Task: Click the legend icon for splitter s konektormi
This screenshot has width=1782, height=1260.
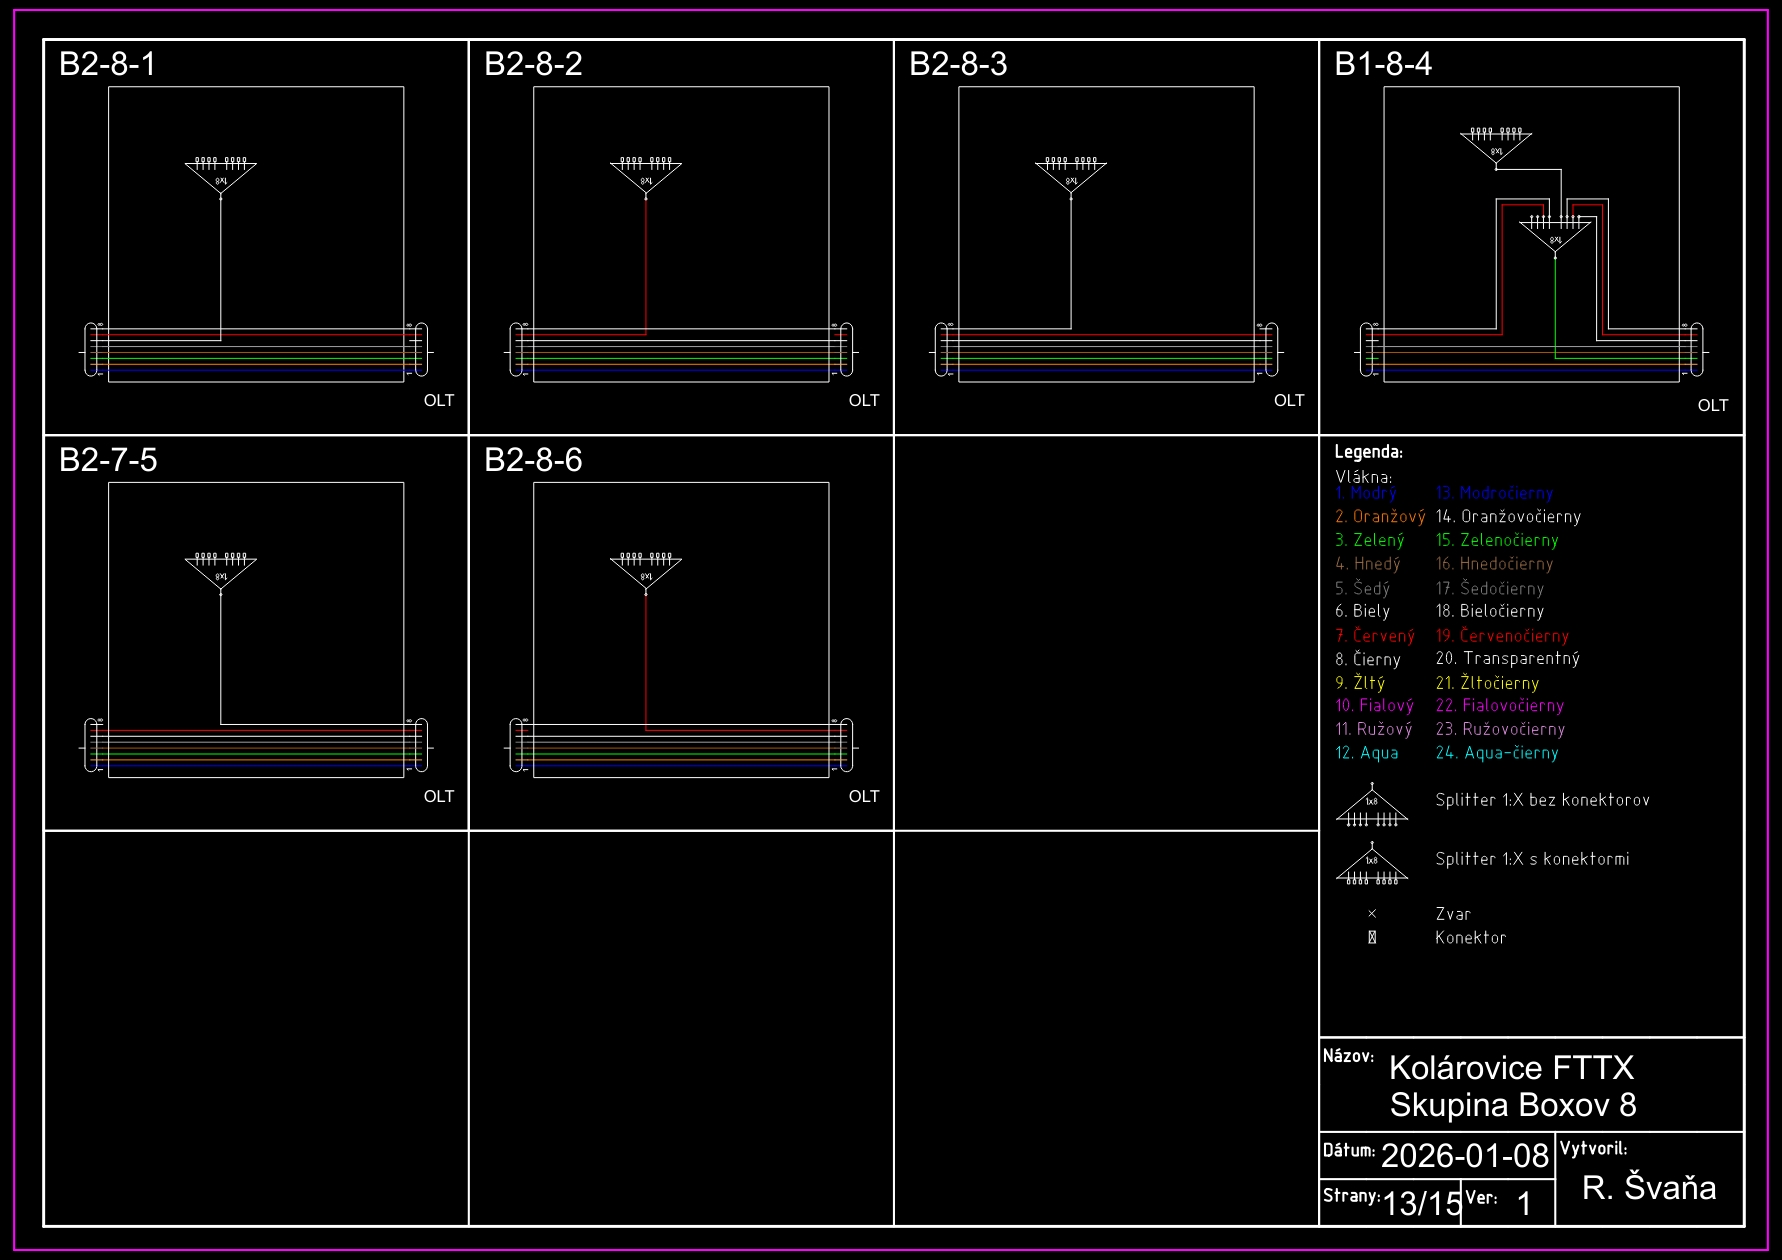Action: [1372, 866]
